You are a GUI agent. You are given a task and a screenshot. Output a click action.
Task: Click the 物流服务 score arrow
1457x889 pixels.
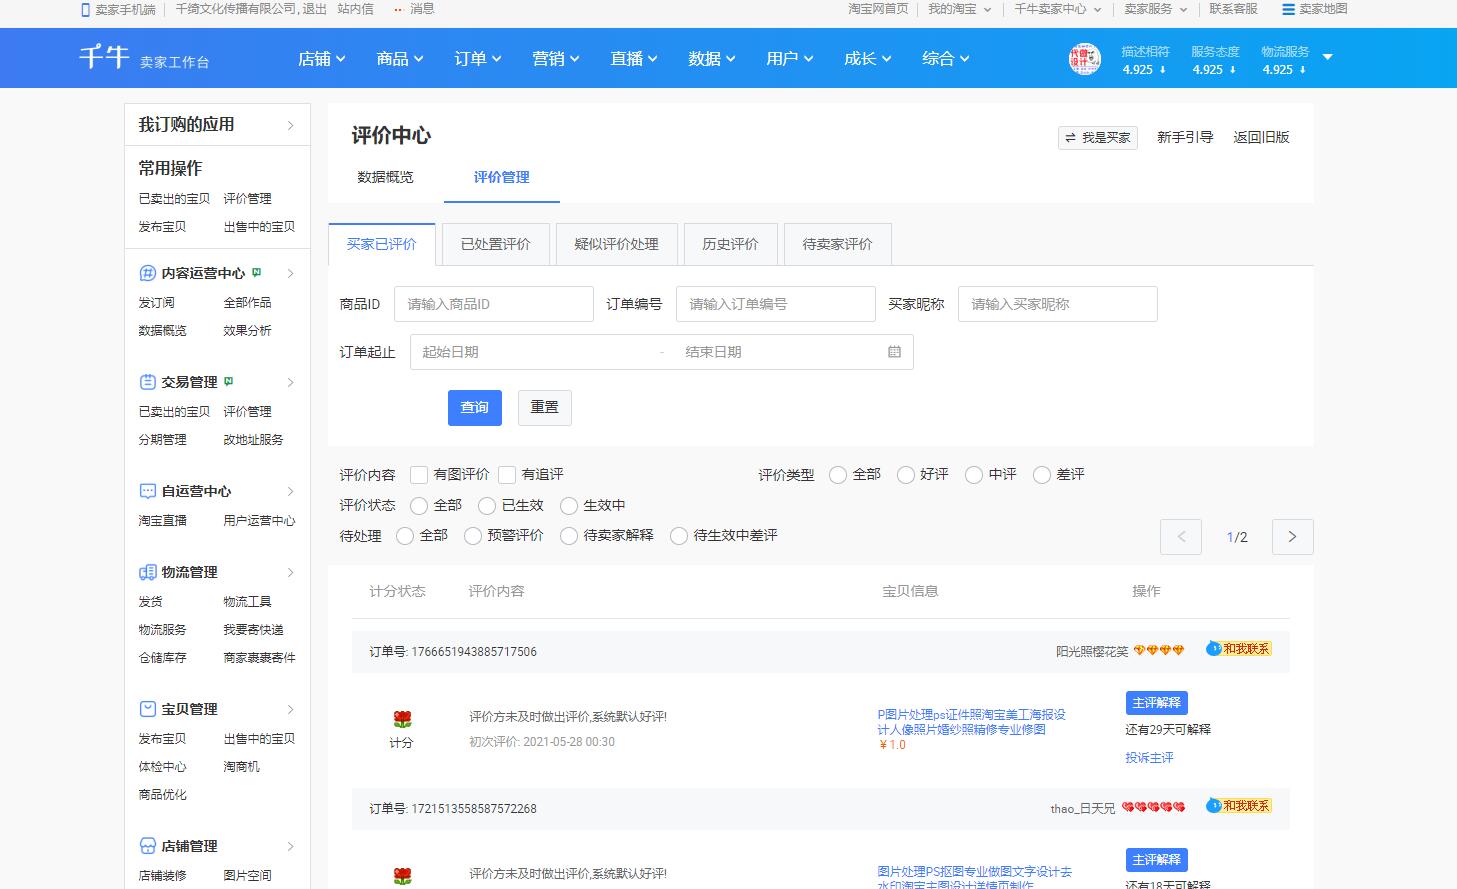[x=1303, y=70]
